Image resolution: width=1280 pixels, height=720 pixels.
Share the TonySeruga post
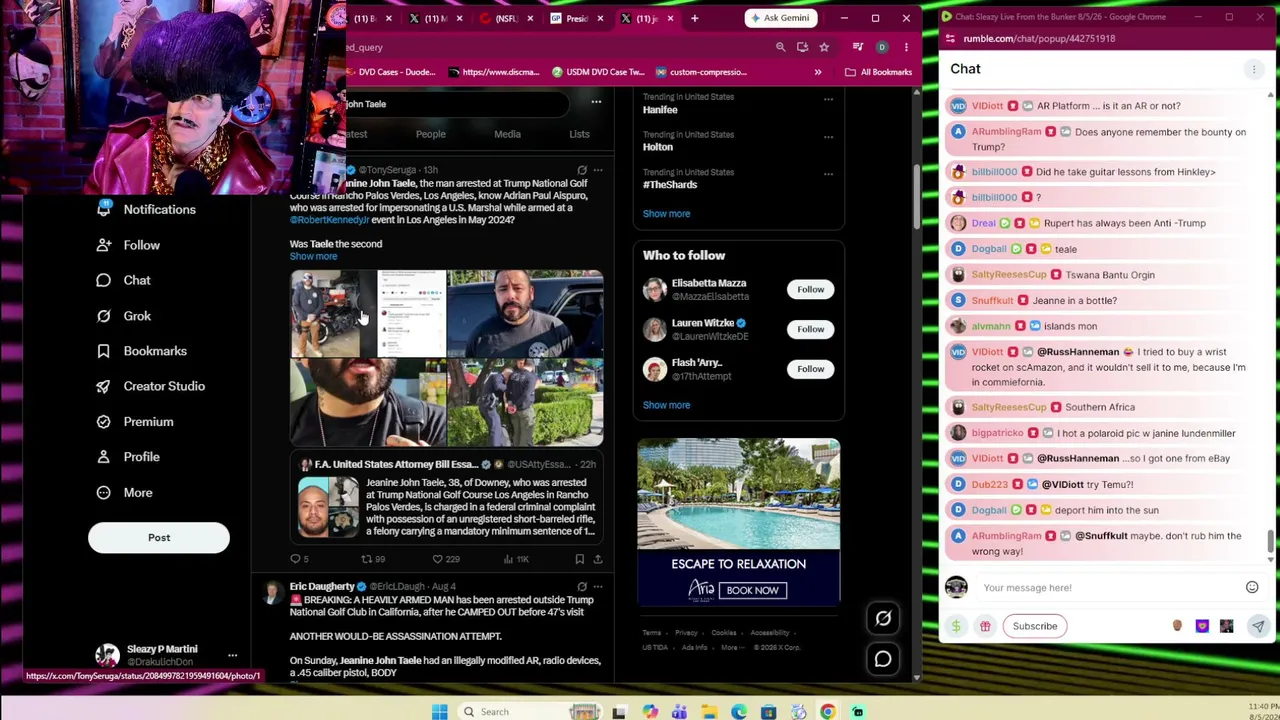click(598, 559)
